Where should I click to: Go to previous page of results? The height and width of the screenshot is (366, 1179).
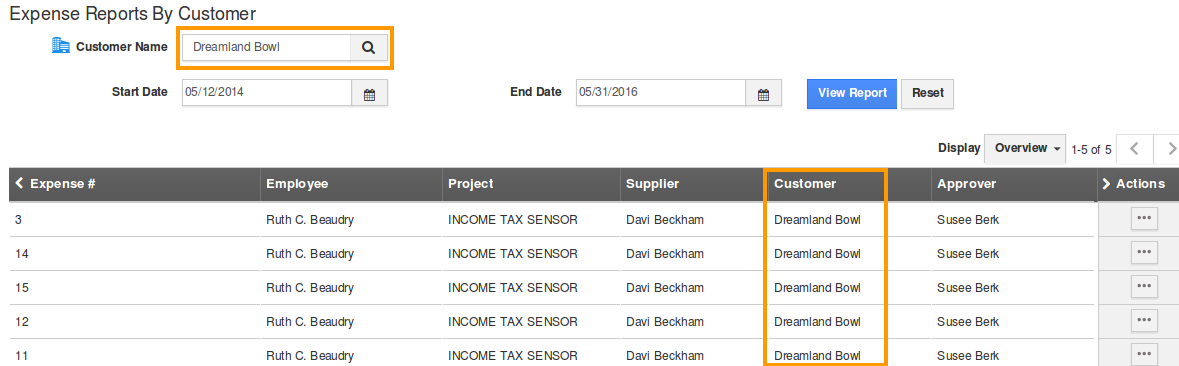click(x=1134, y=149)
